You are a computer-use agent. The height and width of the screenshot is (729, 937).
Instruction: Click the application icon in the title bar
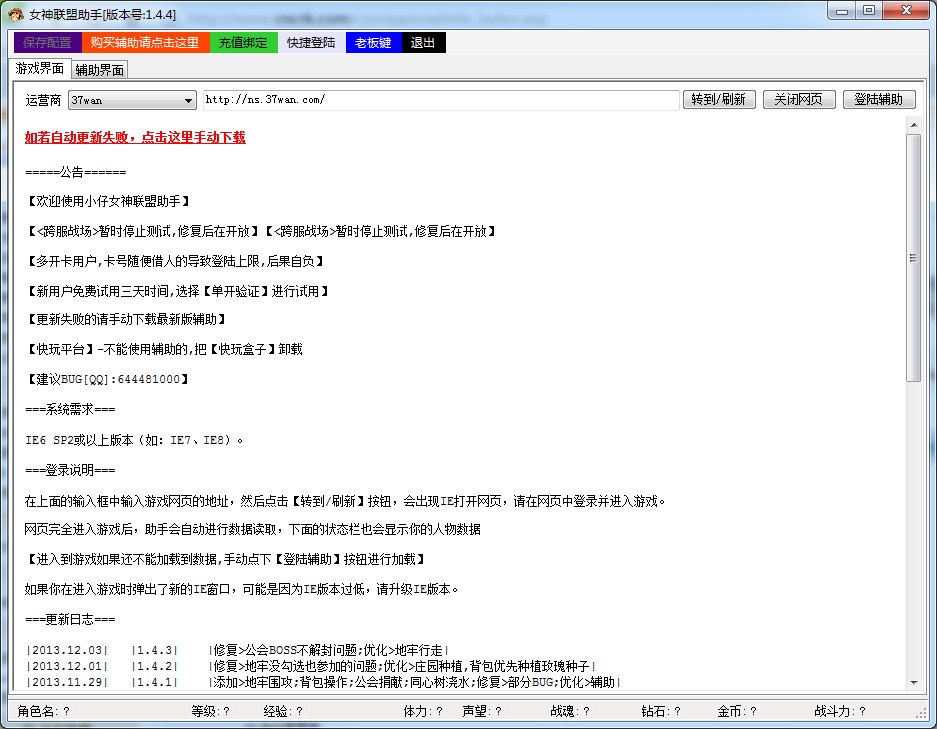tap(13, 11)
